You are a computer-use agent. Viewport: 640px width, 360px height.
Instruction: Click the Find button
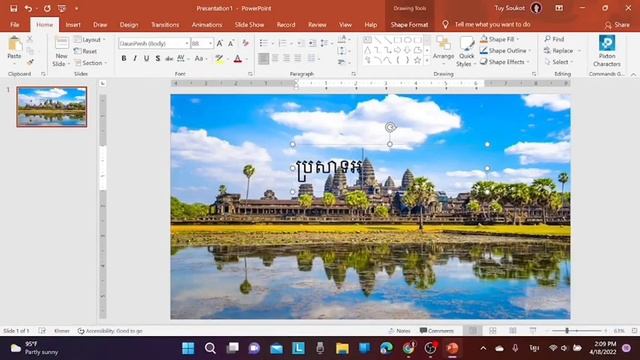click(x=554, y=39)
